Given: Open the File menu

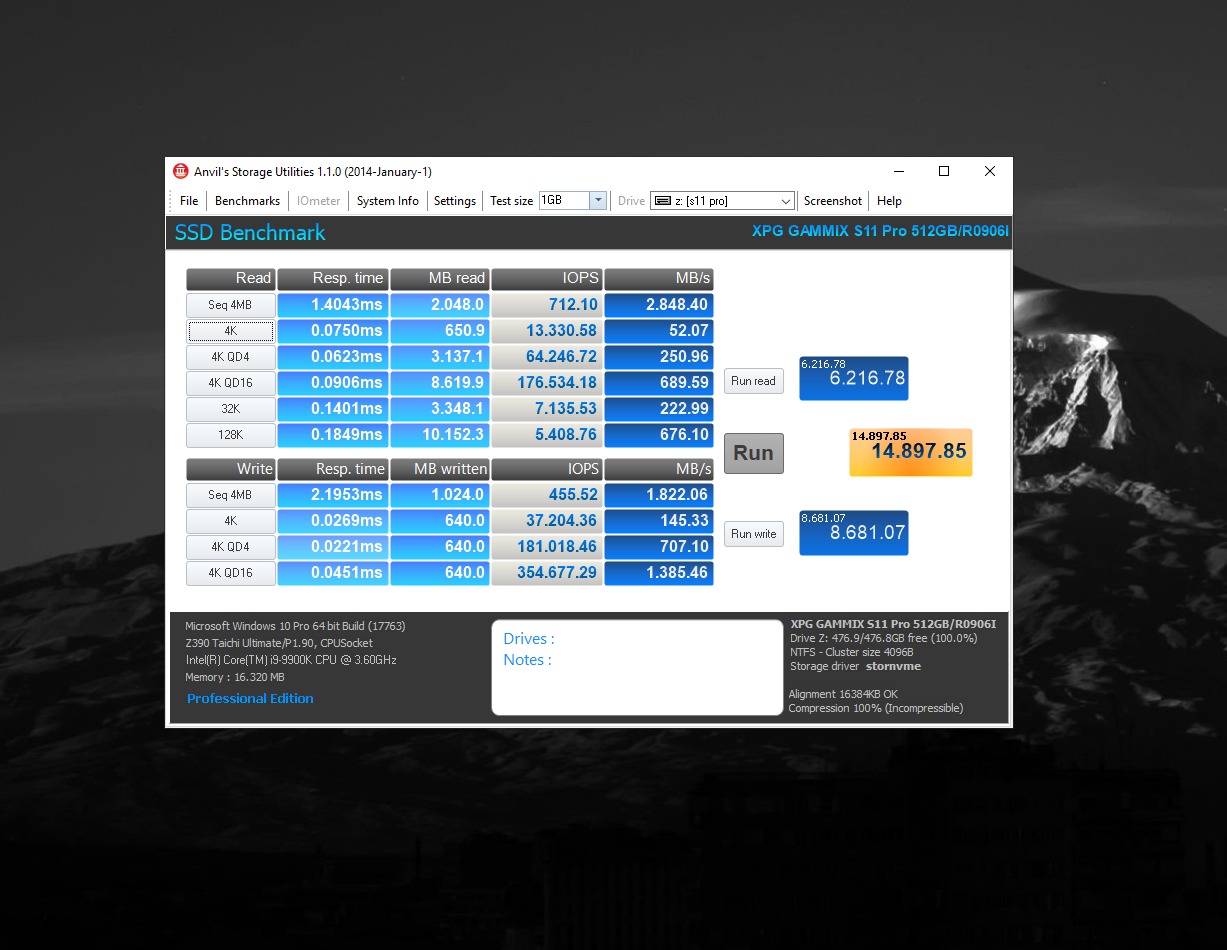Looking at the screenshot, I should click(x=189, y=201).
